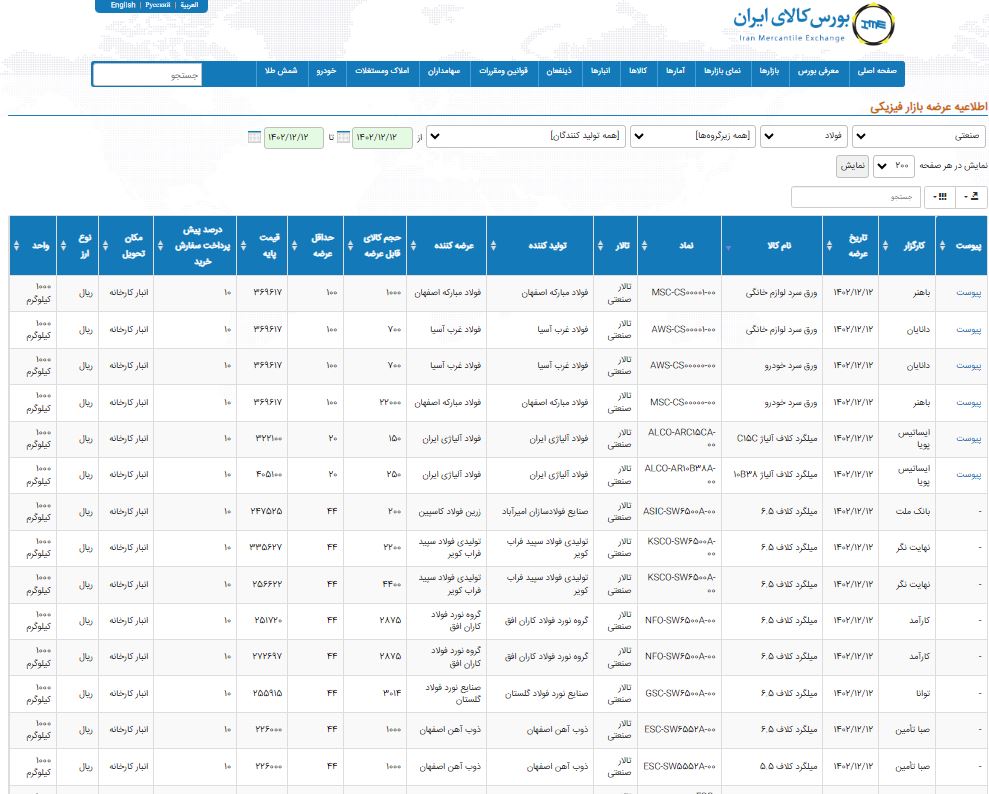This screenshot has height=794, width=989.
Task: Click the end date field after تا
Action: (x=293, y=137)
